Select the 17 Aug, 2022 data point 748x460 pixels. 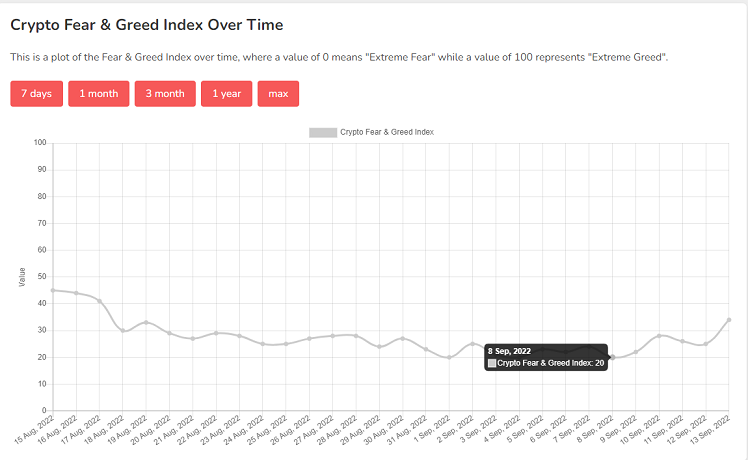coord(100,301)
